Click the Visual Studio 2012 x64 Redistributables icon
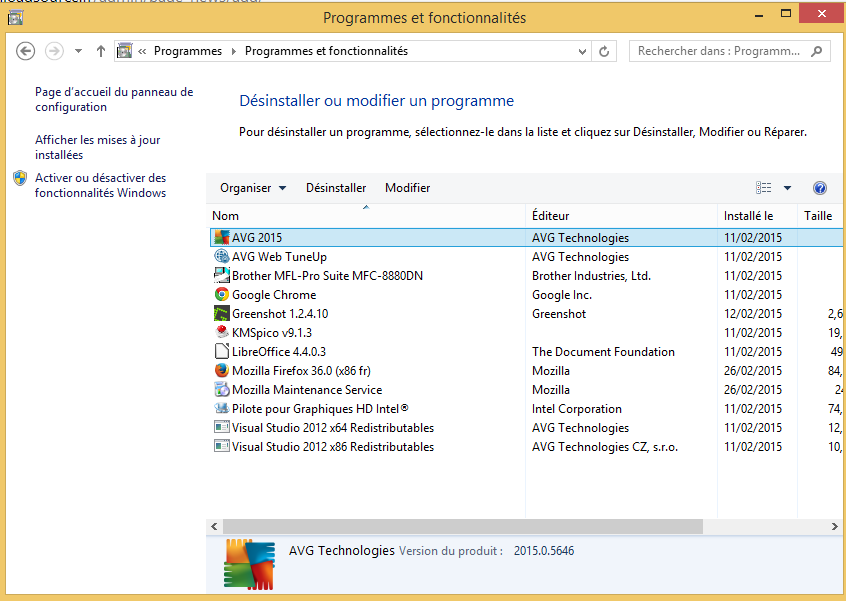Image resolution: width=846 pixels, height=601 pixels. 222,427
